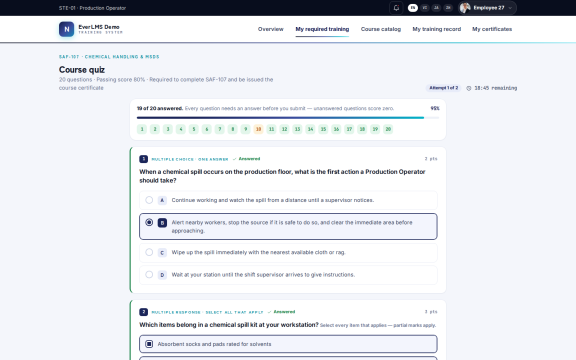Select option B: Alert nearby workers
The image size is (576, 360).
point(288,226)
